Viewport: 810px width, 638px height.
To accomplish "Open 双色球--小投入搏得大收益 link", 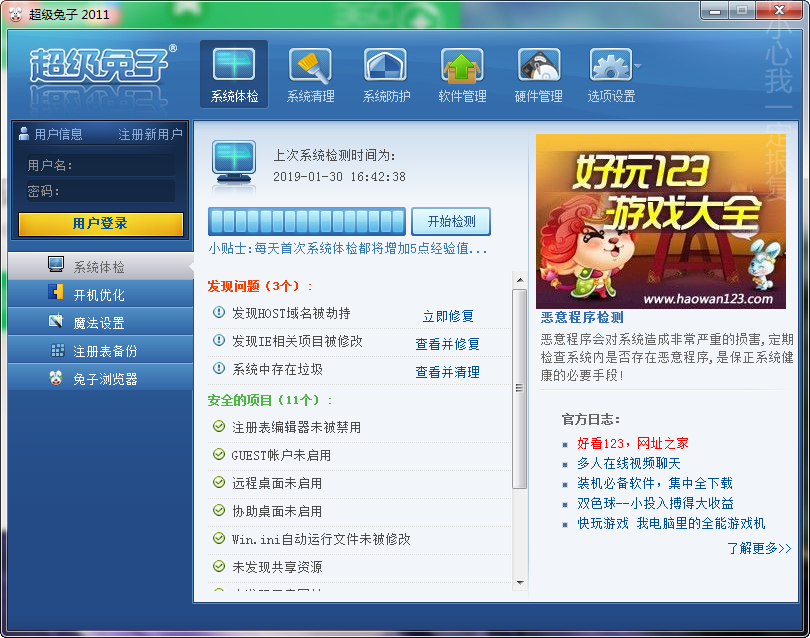I will pos(655,503).
